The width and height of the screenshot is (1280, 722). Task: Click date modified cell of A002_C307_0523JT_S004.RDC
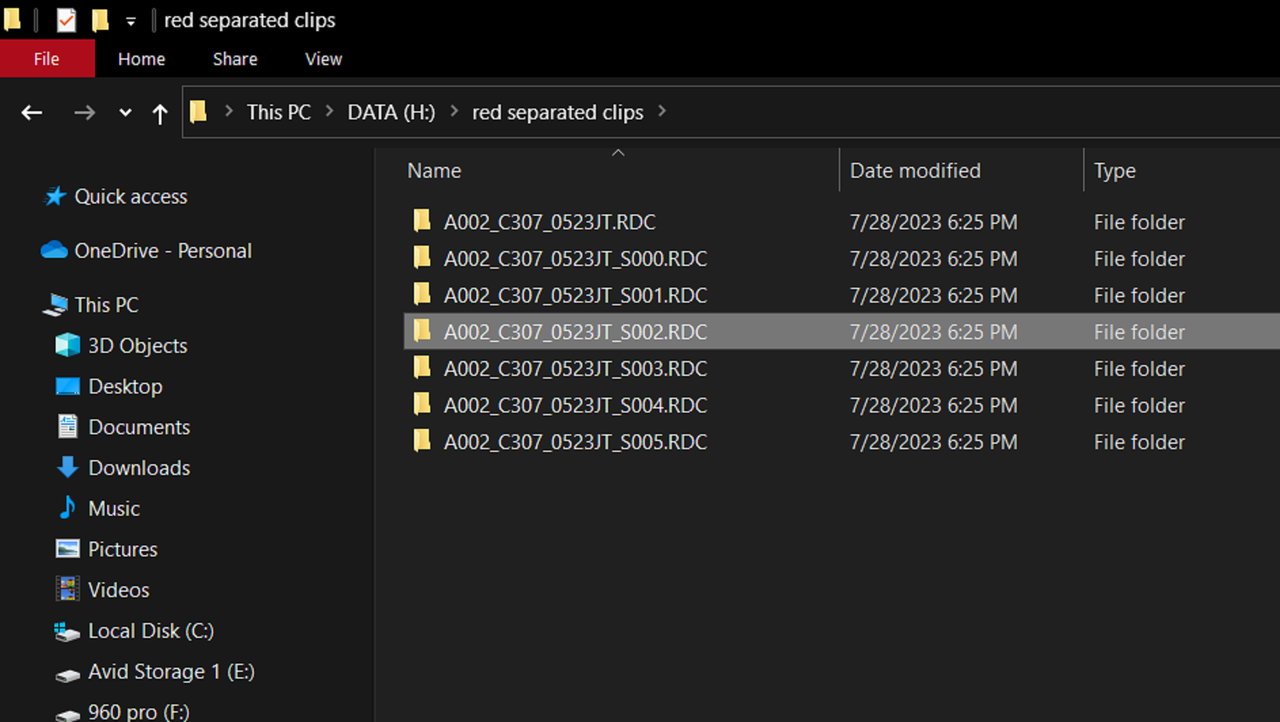point(933,406)
